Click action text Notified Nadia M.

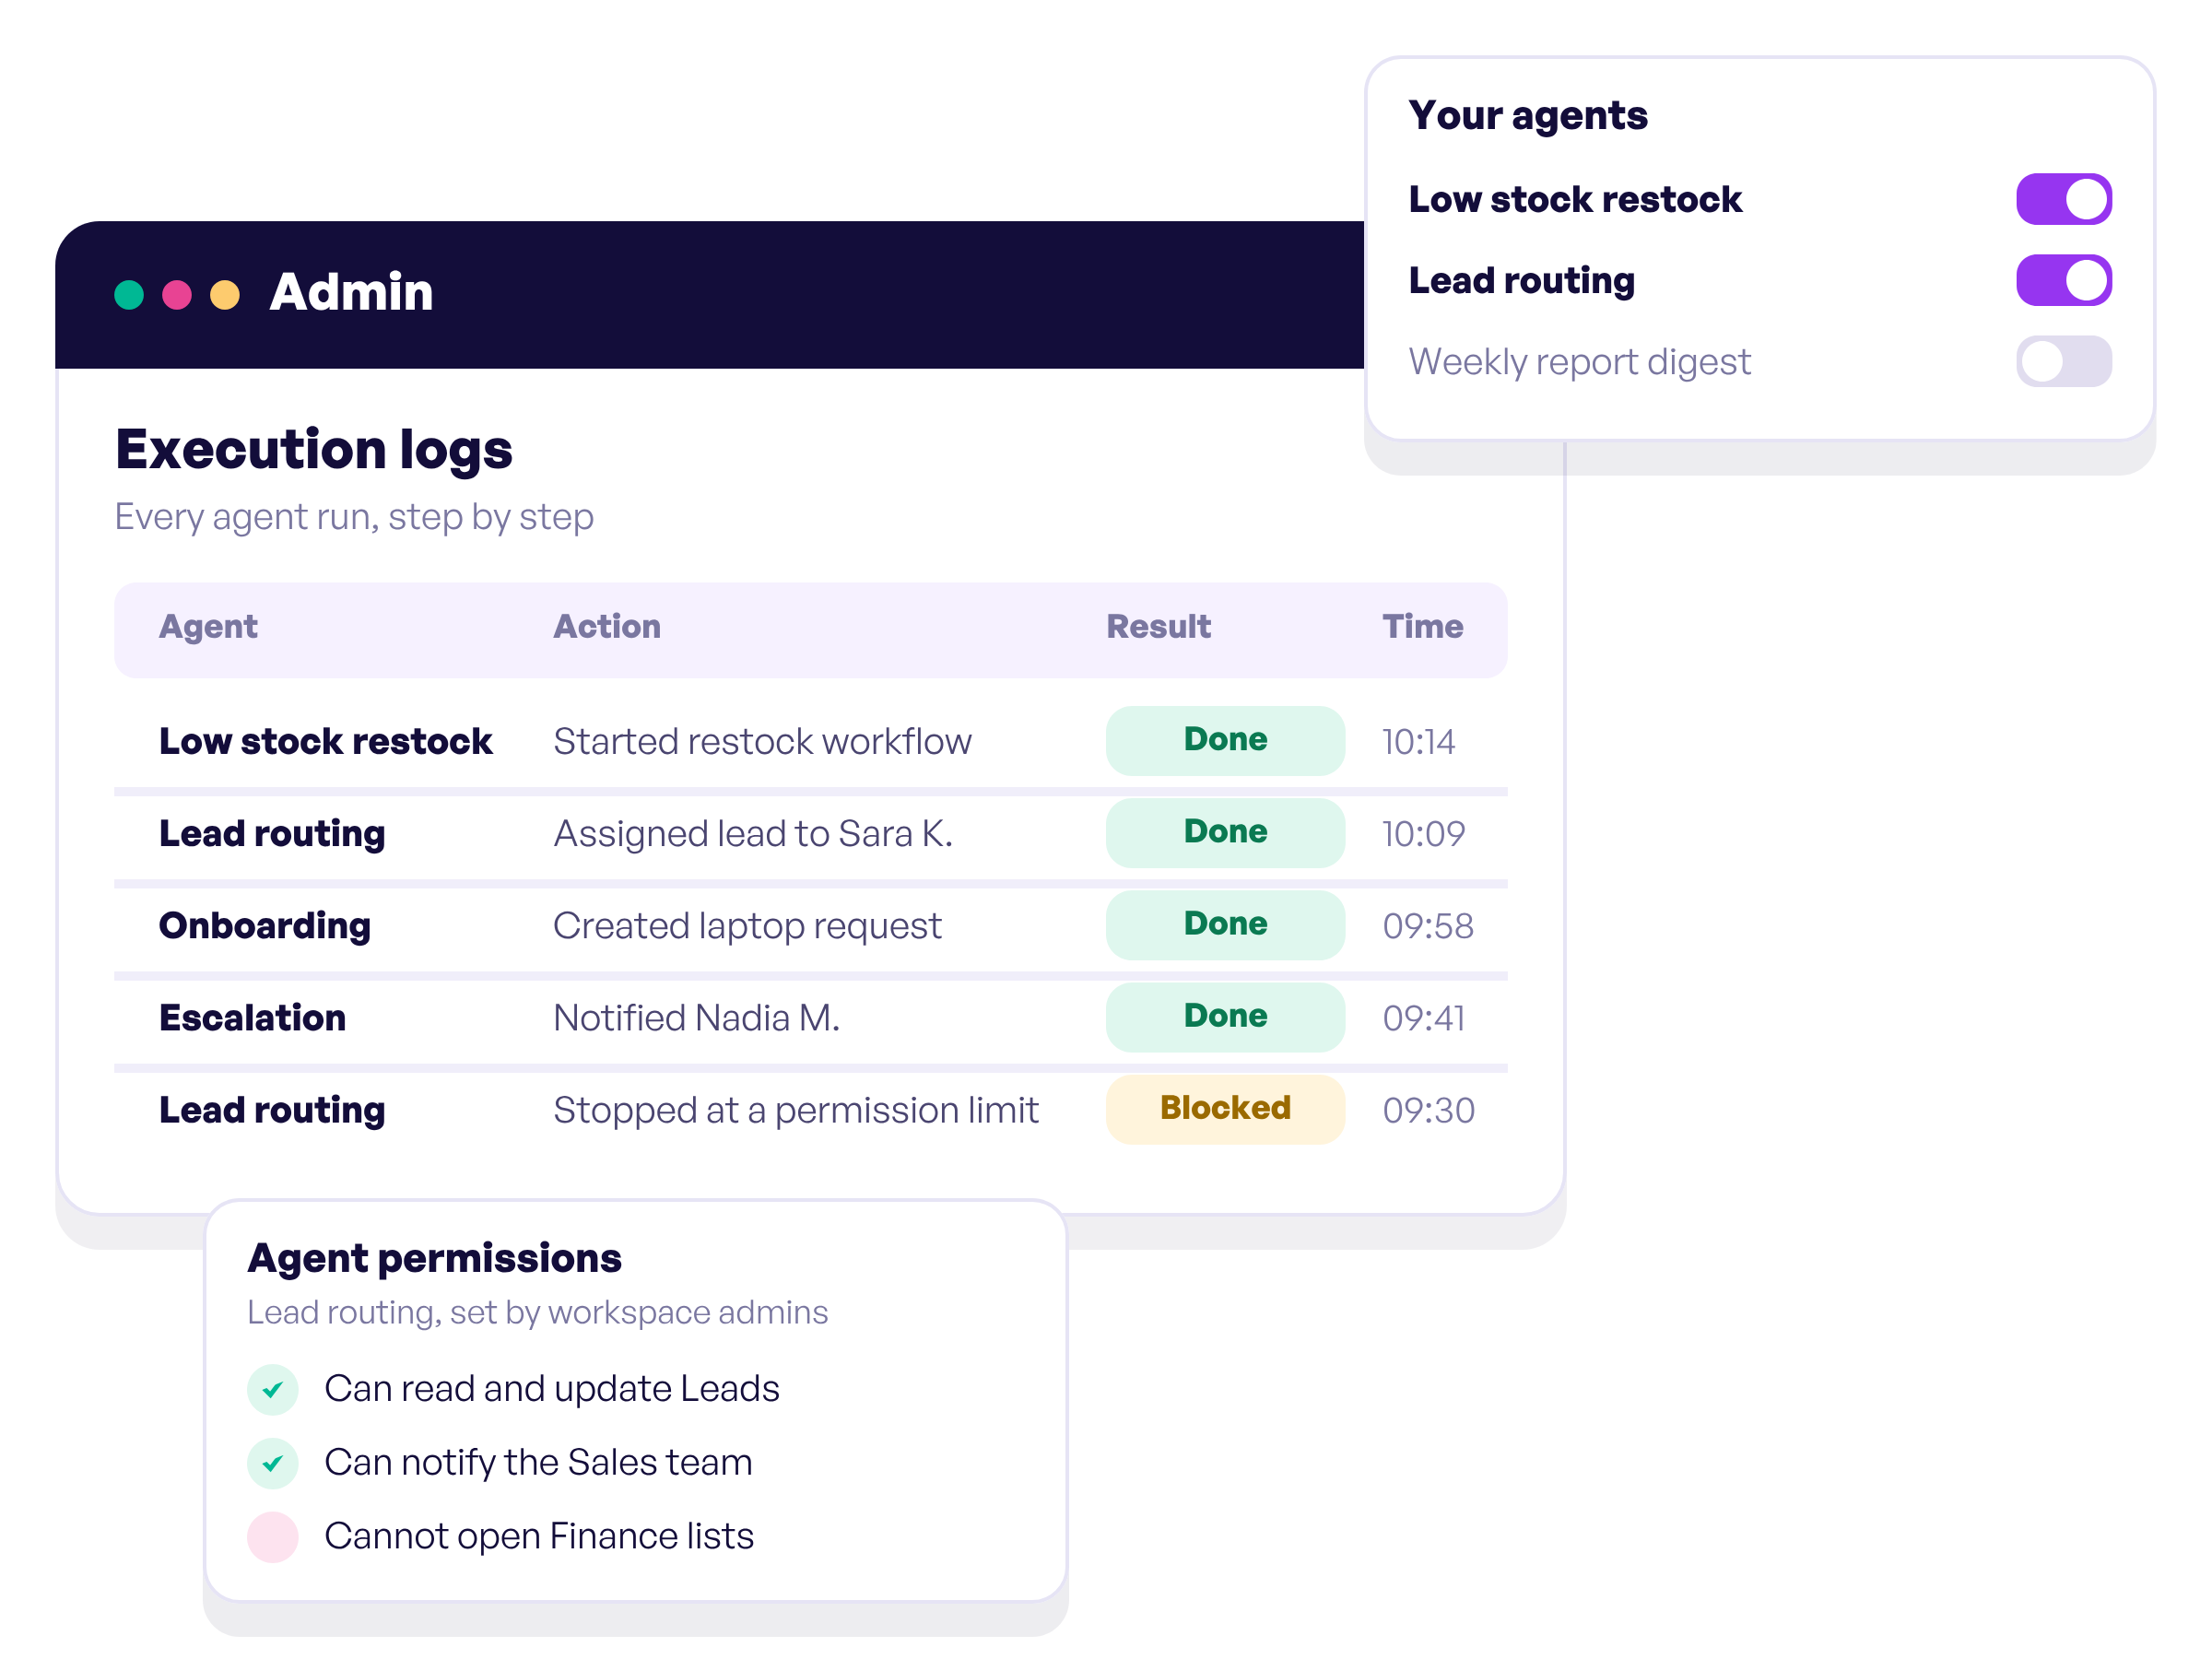coord(696,1017)
